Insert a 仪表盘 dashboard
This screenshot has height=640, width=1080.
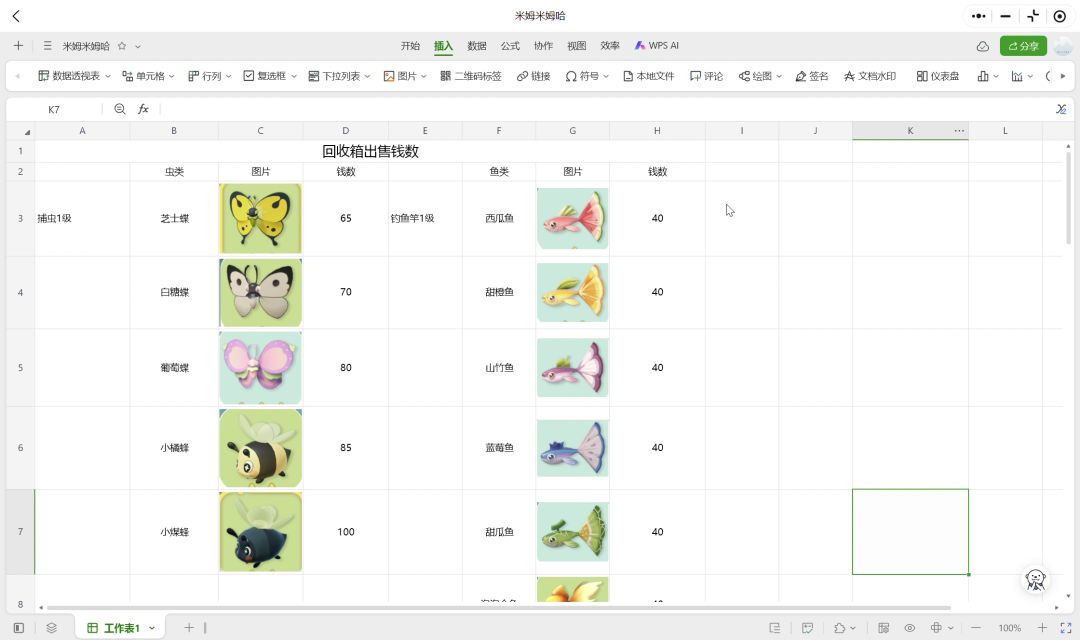(x=938, y=76)
